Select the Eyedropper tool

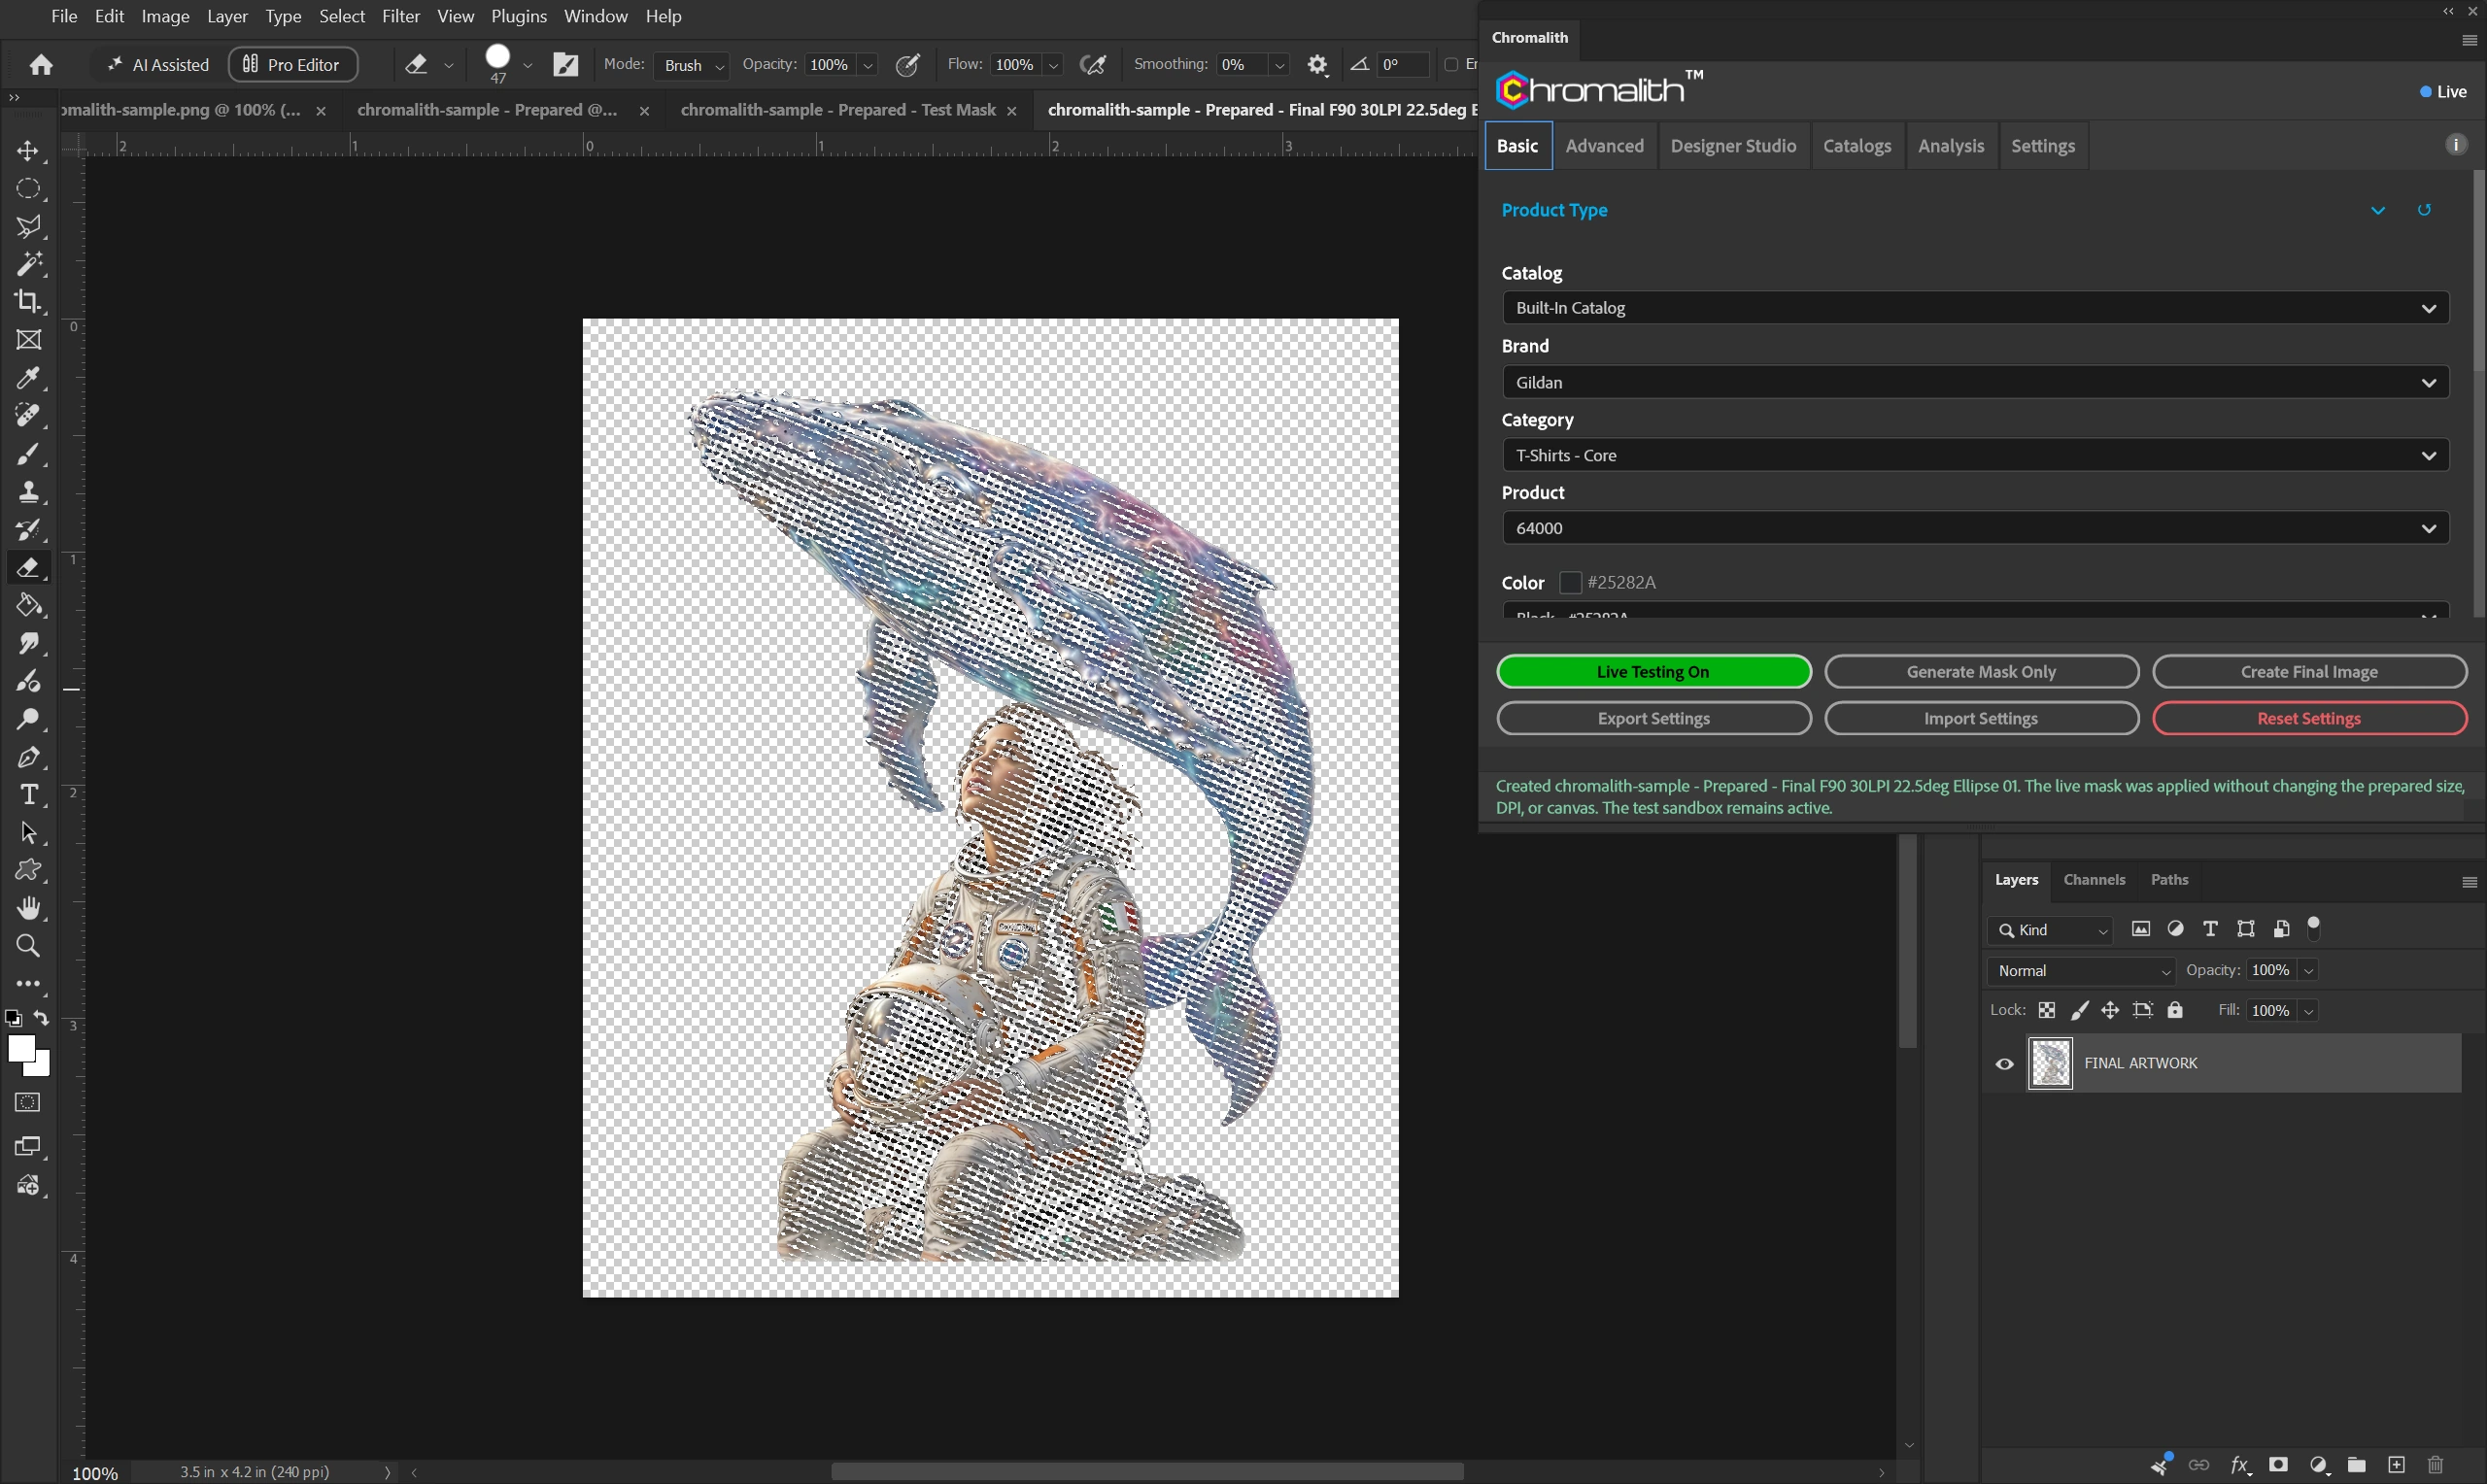tap(28, 378)
